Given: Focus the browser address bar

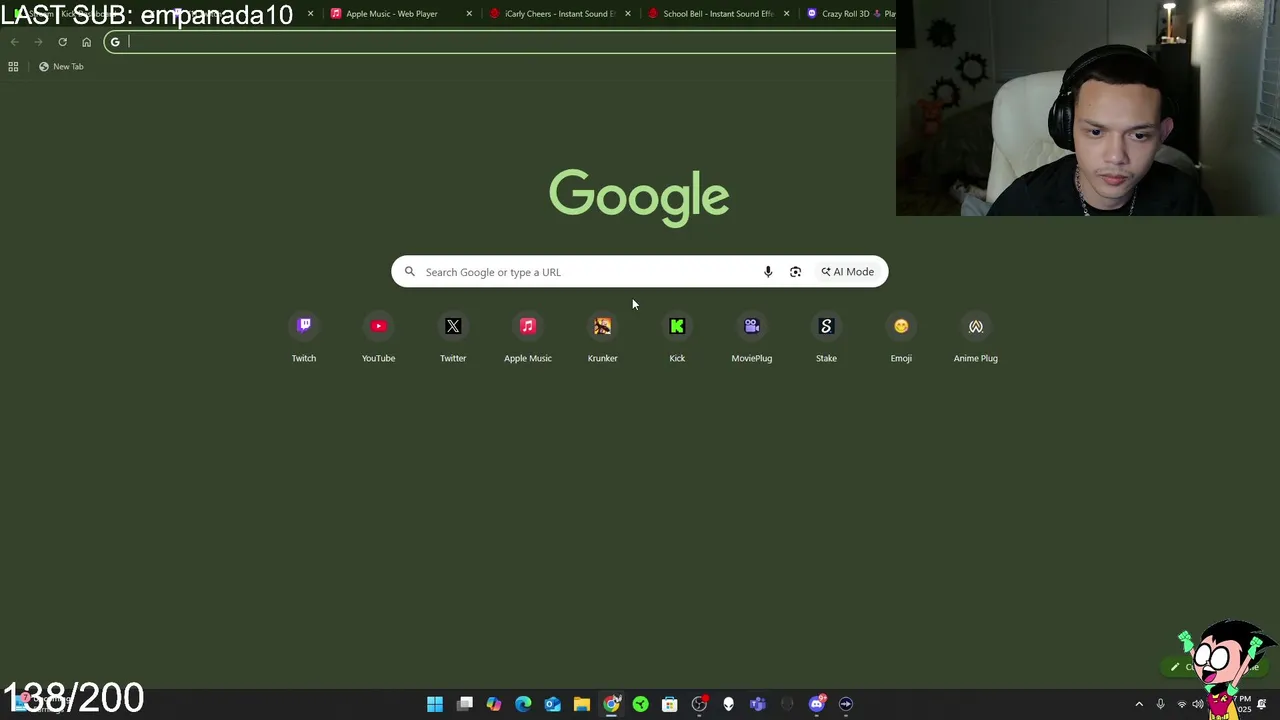Looking at the screenshot, I should tap(500, 42).
